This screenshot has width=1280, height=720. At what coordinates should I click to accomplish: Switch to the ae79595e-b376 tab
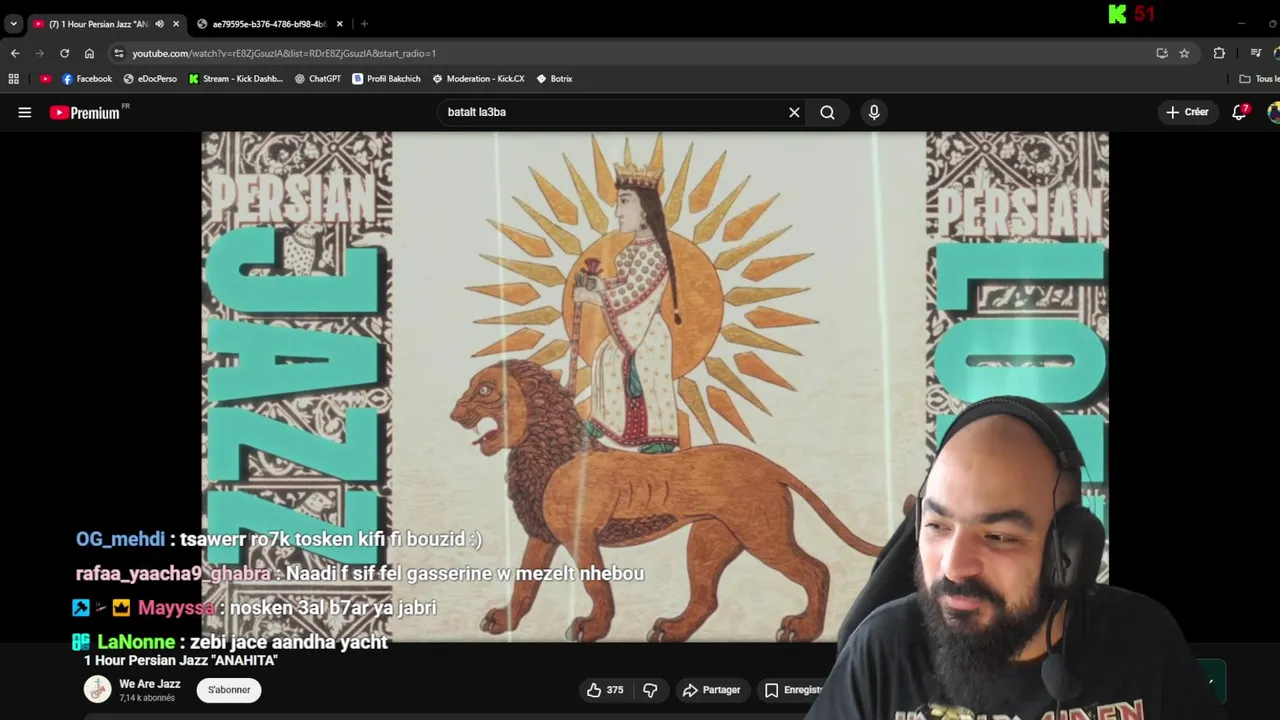[268, 24]
